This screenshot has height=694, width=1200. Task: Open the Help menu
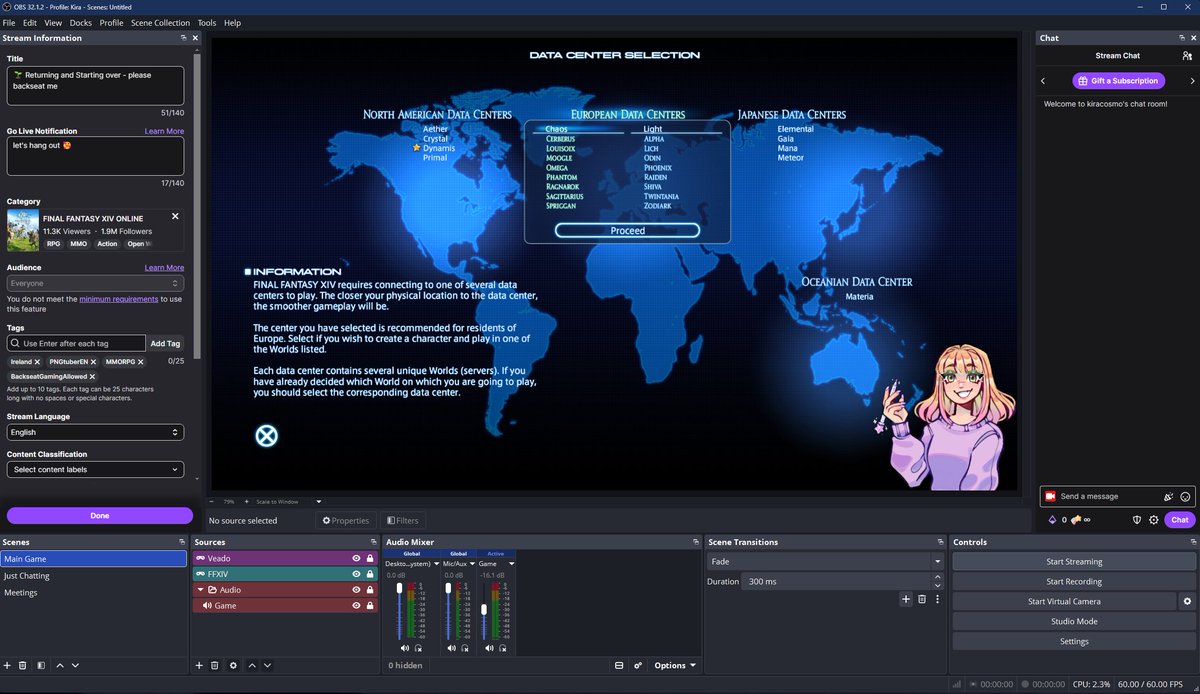tap(233, 22)
